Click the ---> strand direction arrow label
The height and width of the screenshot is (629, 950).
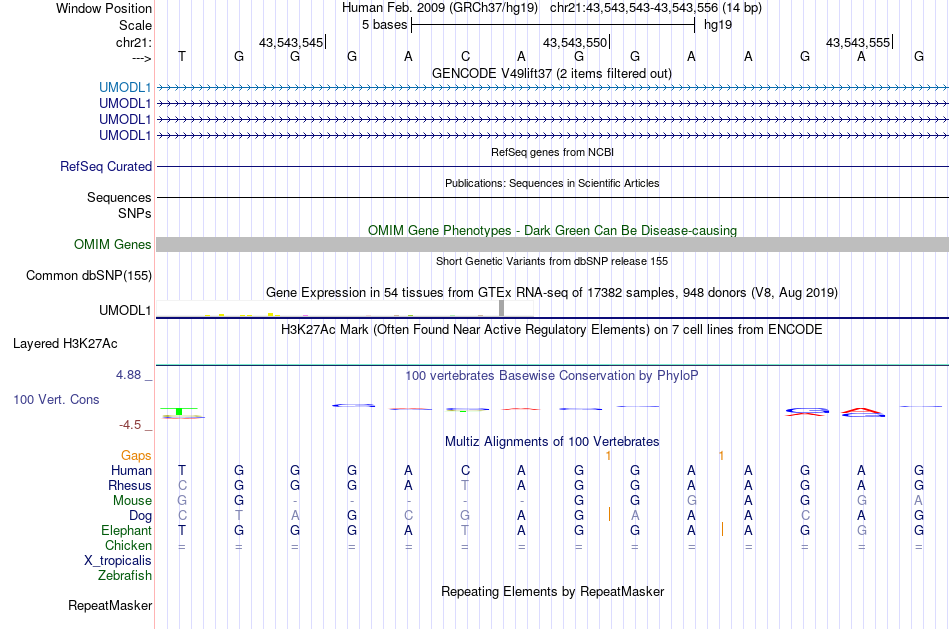142,58
